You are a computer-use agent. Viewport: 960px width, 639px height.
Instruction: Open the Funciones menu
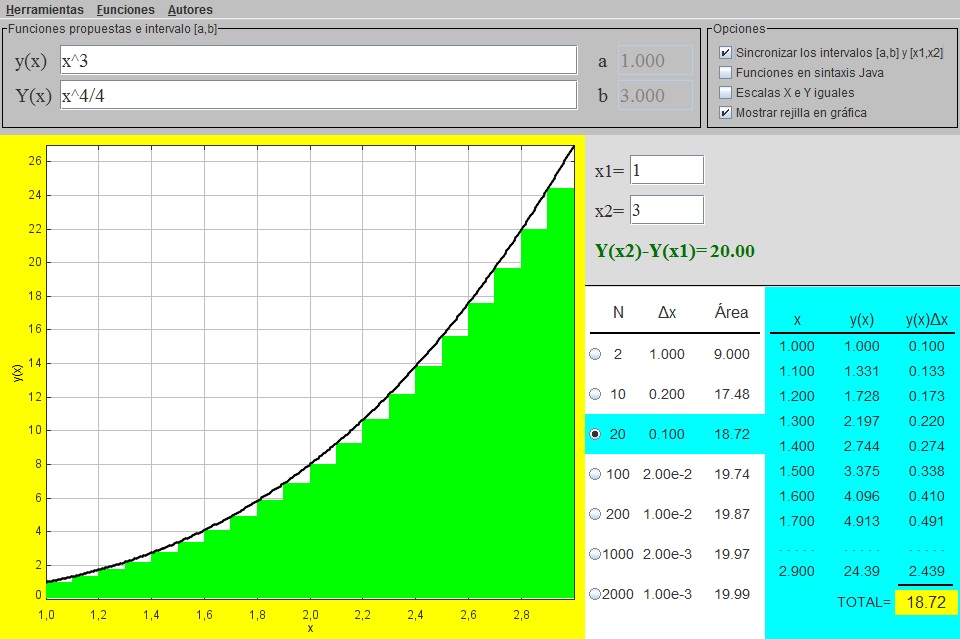click(126, 10)
